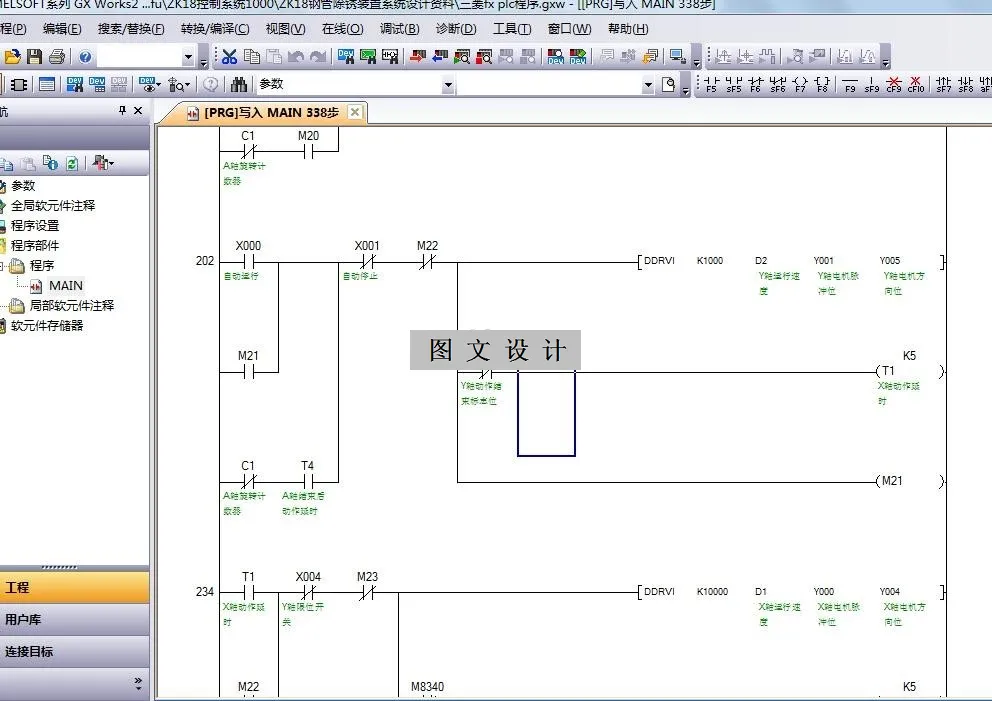This screenshot has width=992, height=701.
Task: Close the MAIN program tab
Action: 355,112
